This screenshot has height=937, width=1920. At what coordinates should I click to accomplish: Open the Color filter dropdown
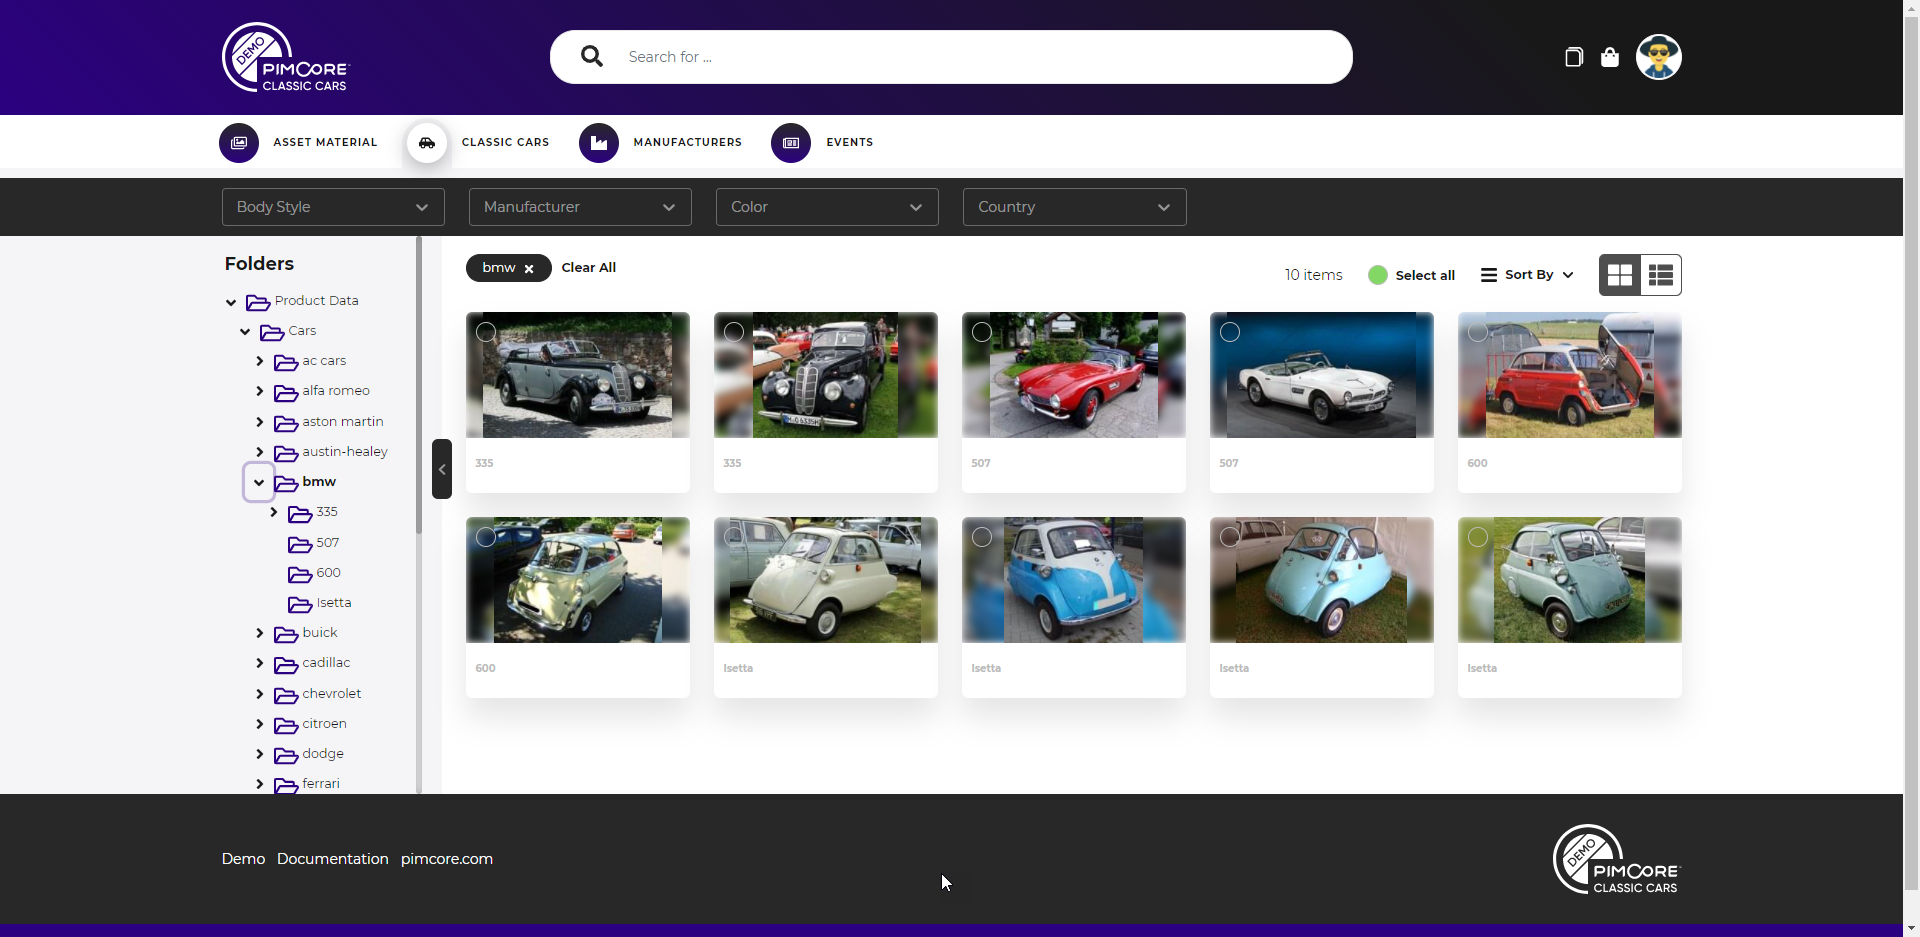(x=827, y=207)
